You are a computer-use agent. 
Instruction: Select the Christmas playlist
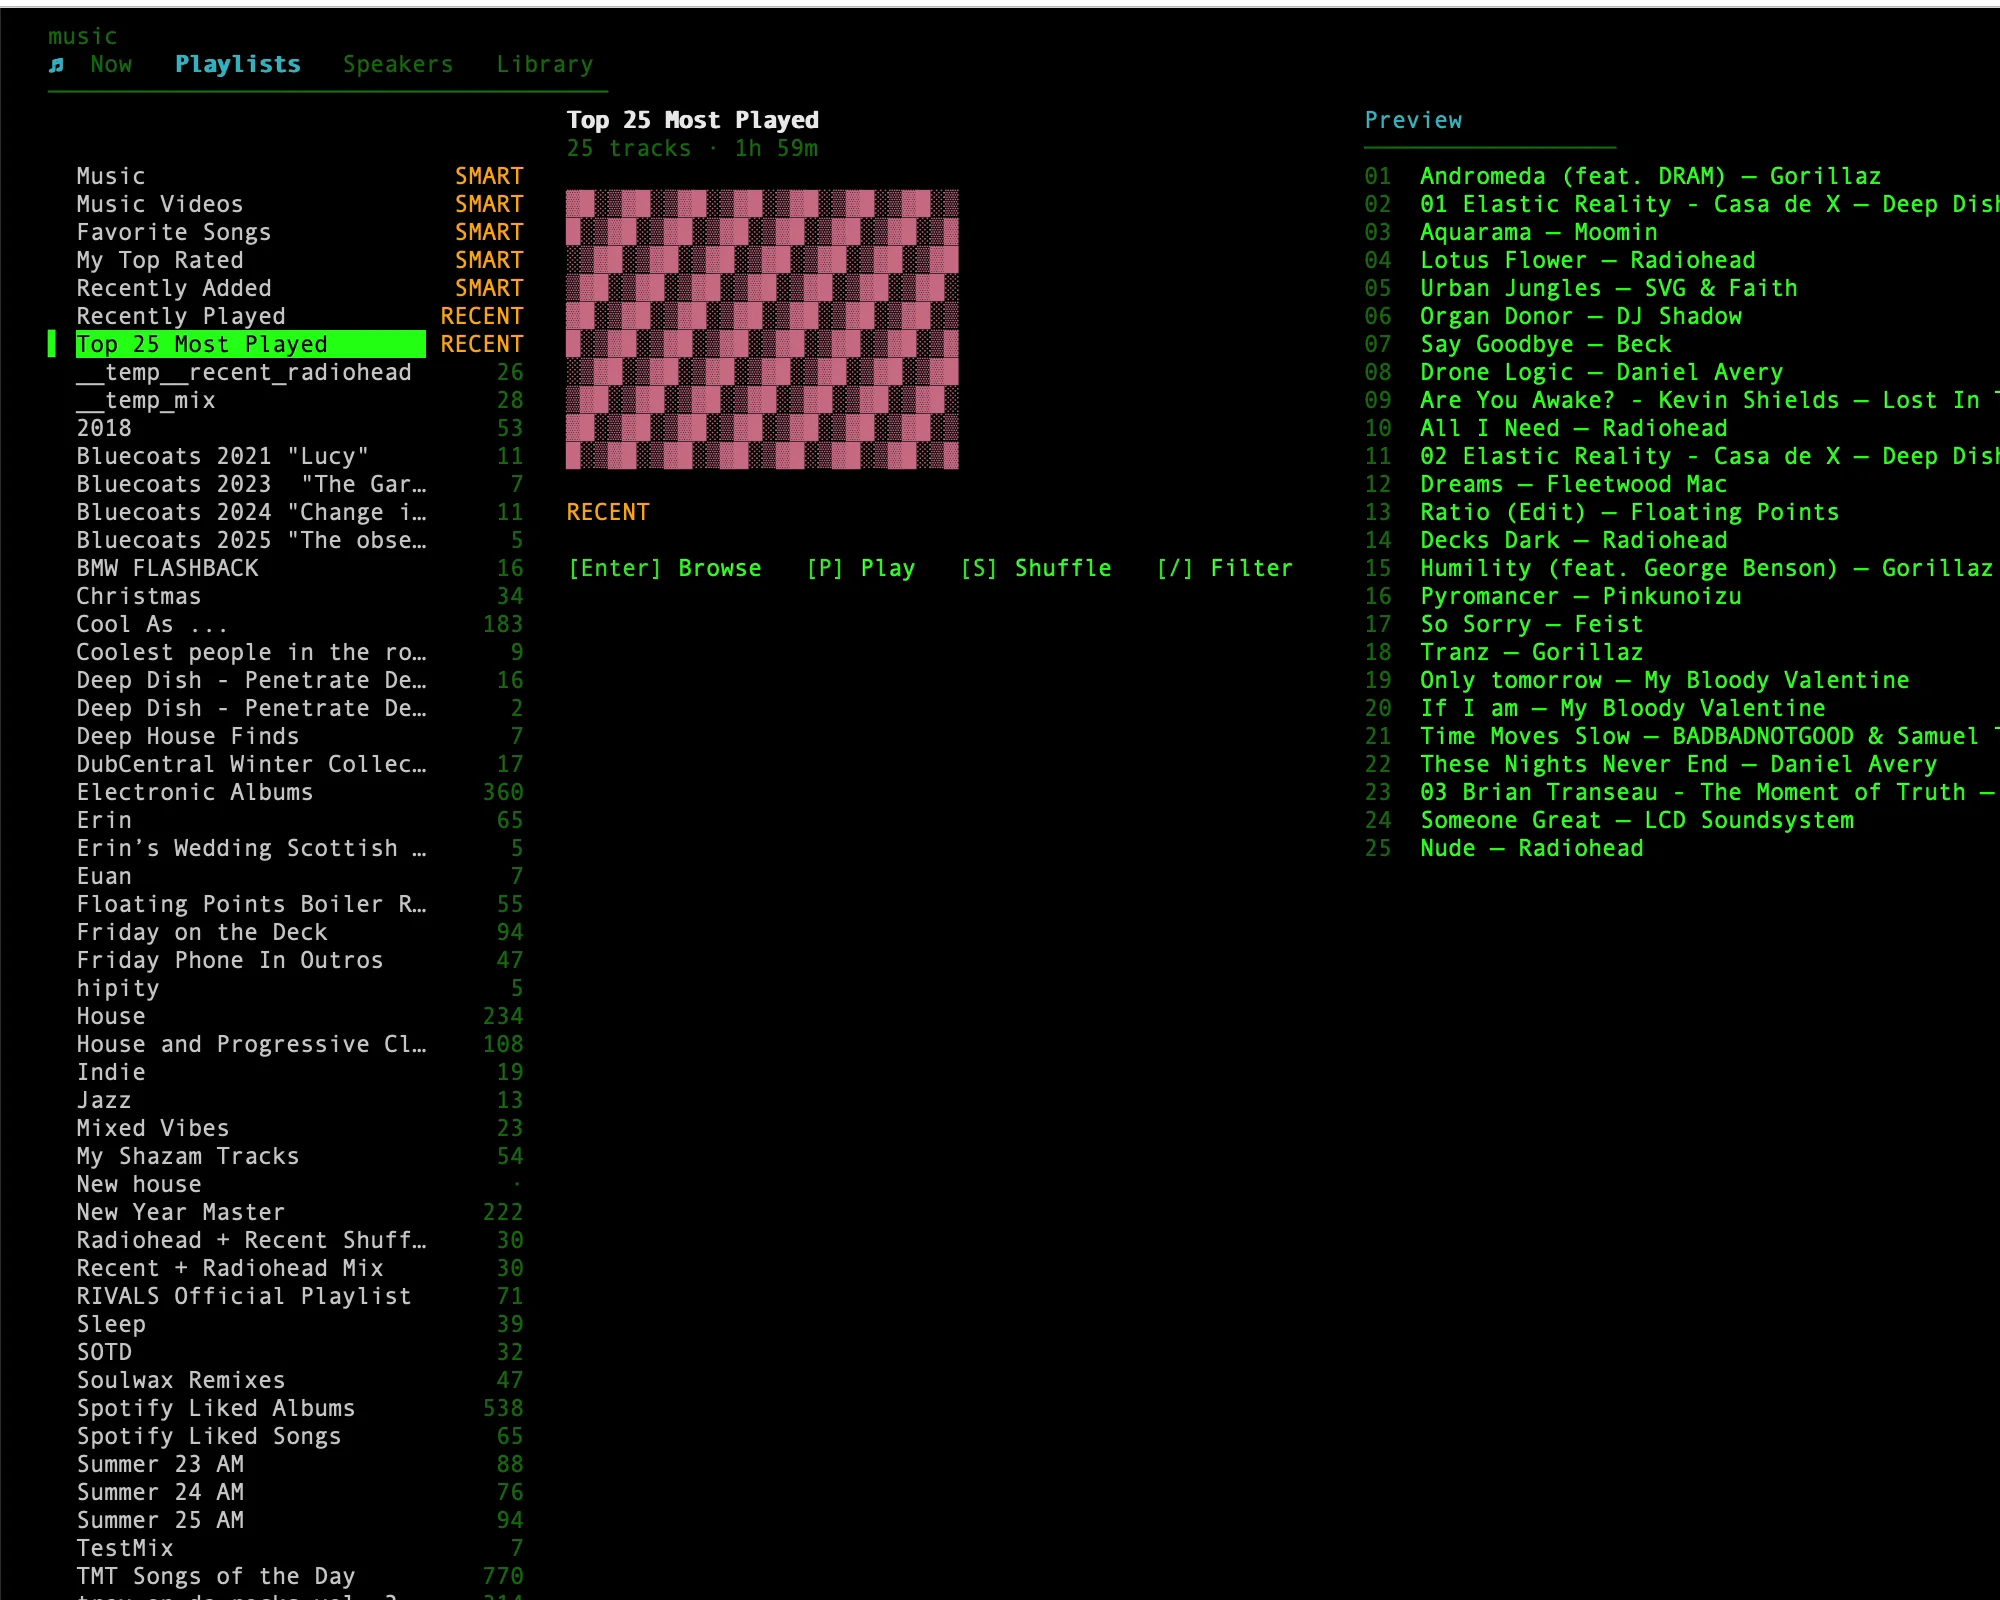click(300, 596)
